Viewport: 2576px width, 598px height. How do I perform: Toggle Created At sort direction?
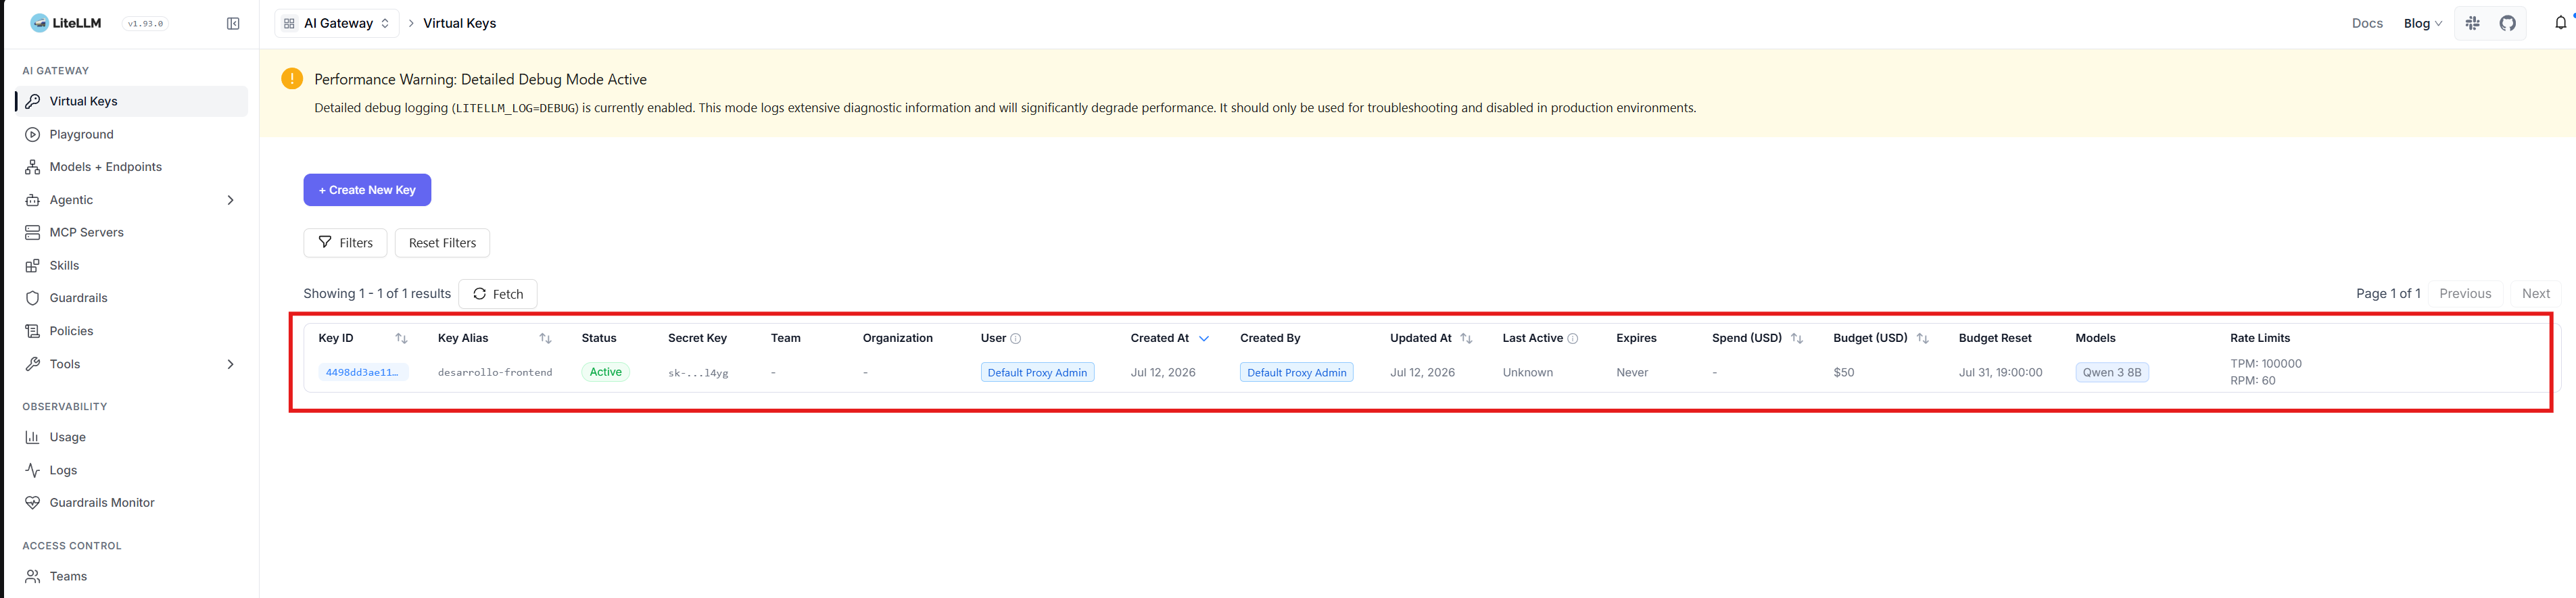[1204, 339]
